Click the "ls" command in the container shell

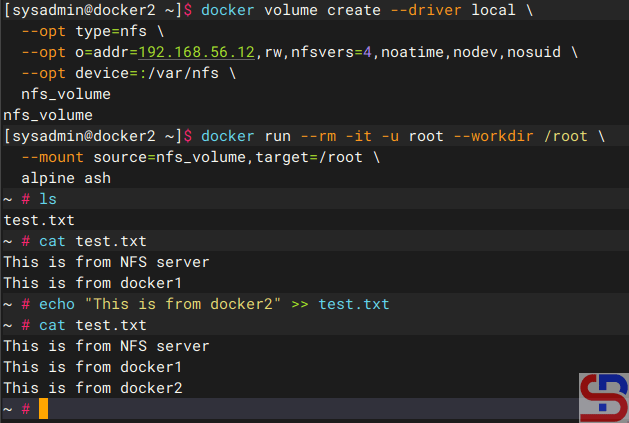coord(48,200)
